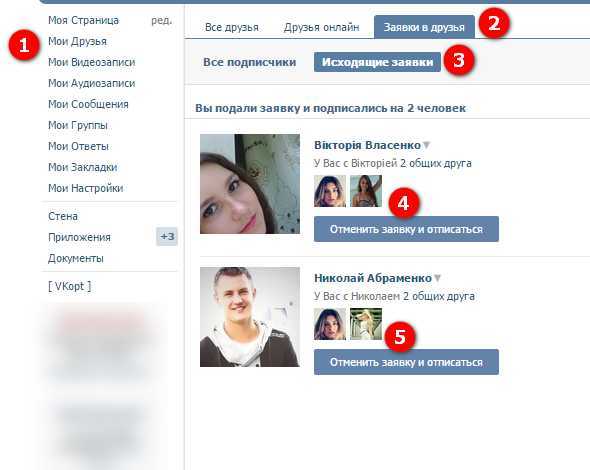The width and height of the screenshot is (590, 470).
Task: Open second mutual friend avatar of Вікторія
Action: pos(366,191)
